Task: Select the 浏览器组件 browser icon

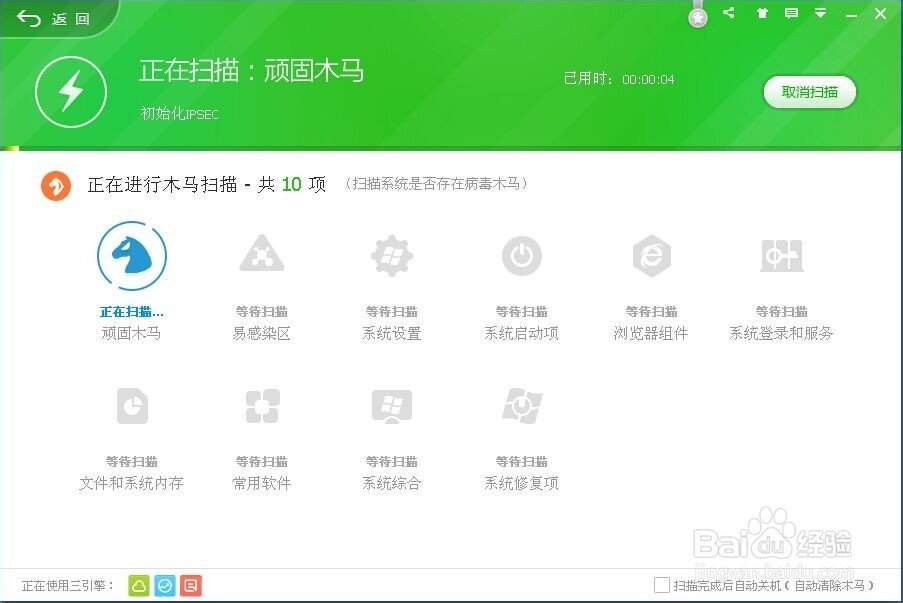Action: click(651, 255)
